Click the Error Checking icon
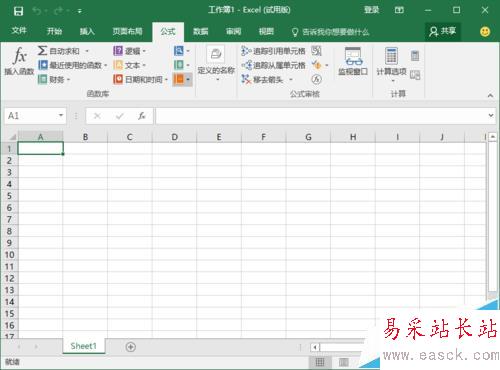The height and width of the screenshot is (370, 500). tap(317, 65)
